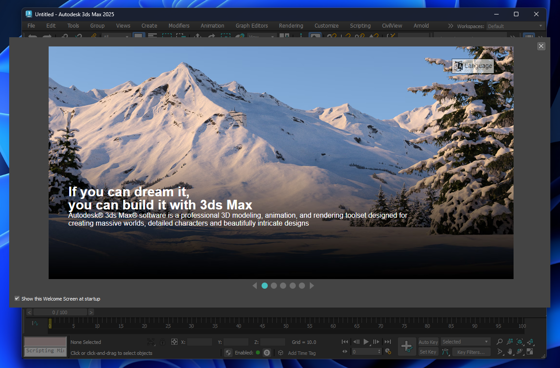Click the Scripting Mini listener output box

tap(45, 352)
